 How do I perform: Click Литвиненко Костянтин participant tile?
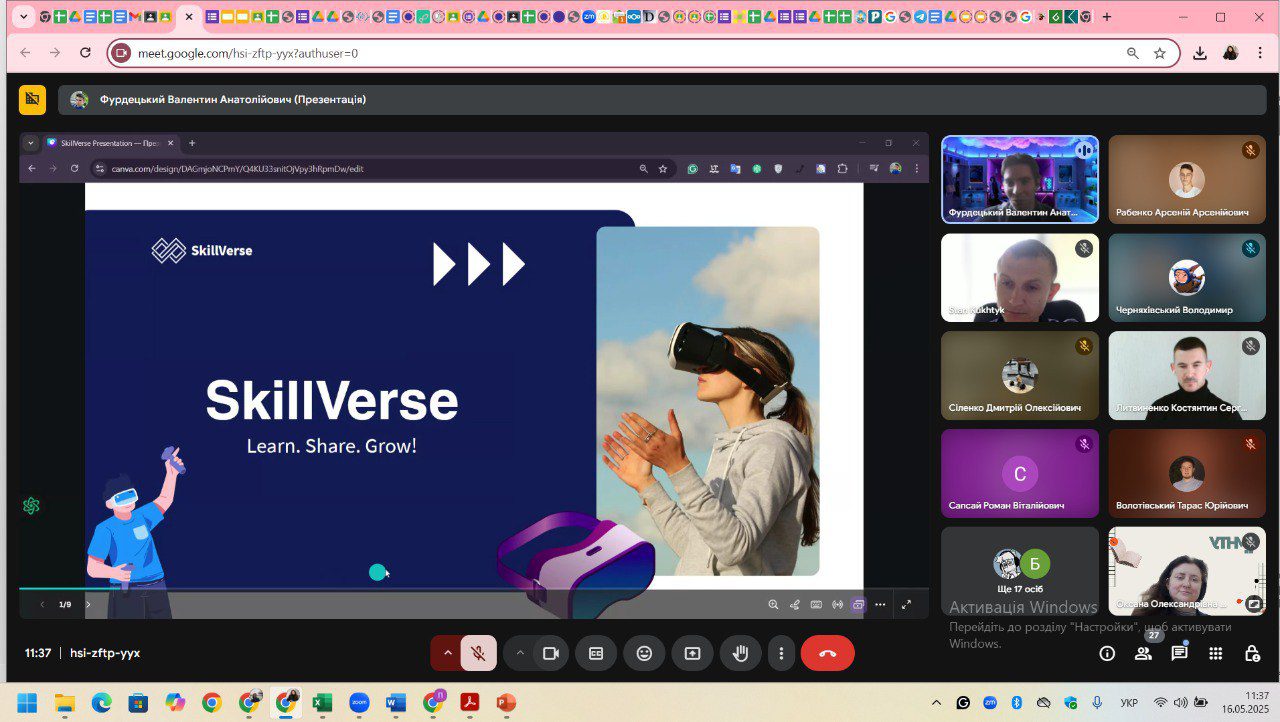click(1187, 375)
